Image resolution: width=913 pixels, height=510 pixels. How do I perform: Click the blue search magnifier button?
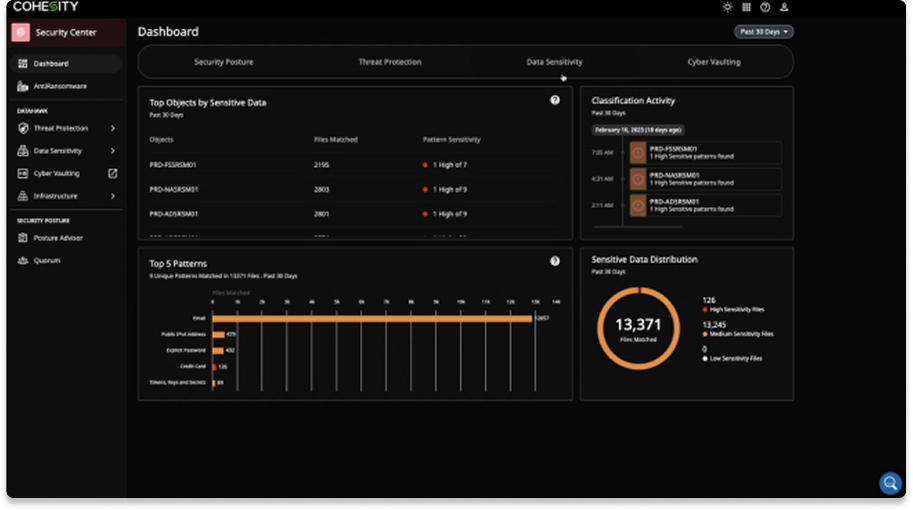pyautogui.click(x=889, y=483)
